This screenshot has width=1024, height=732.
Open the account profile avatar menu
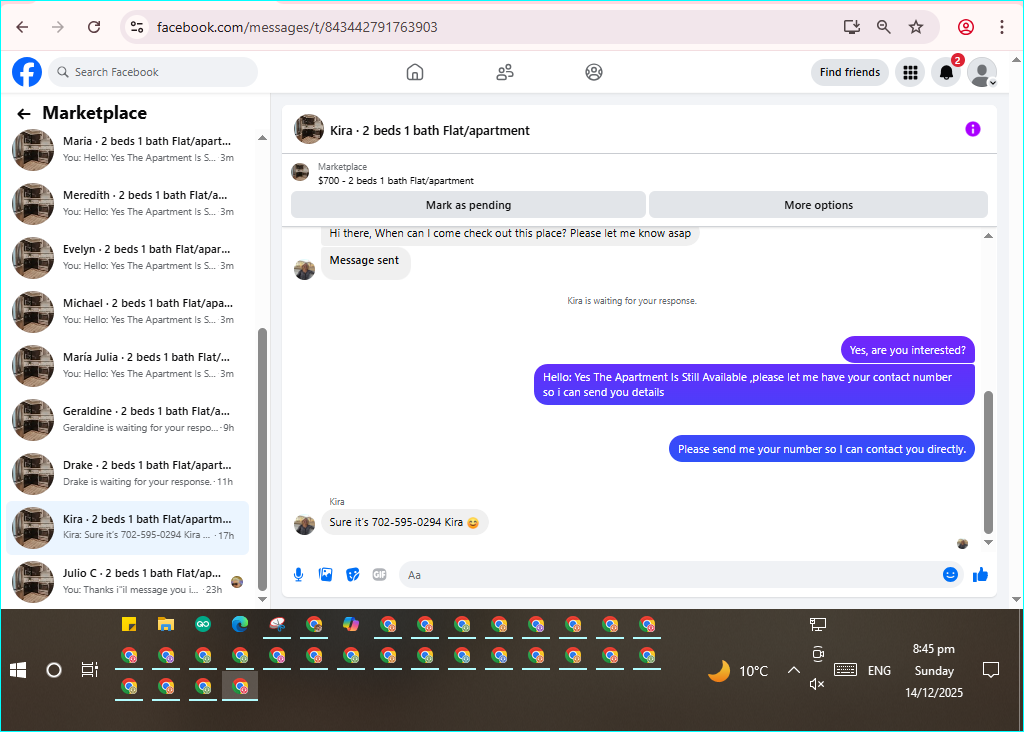click(982, 72)
